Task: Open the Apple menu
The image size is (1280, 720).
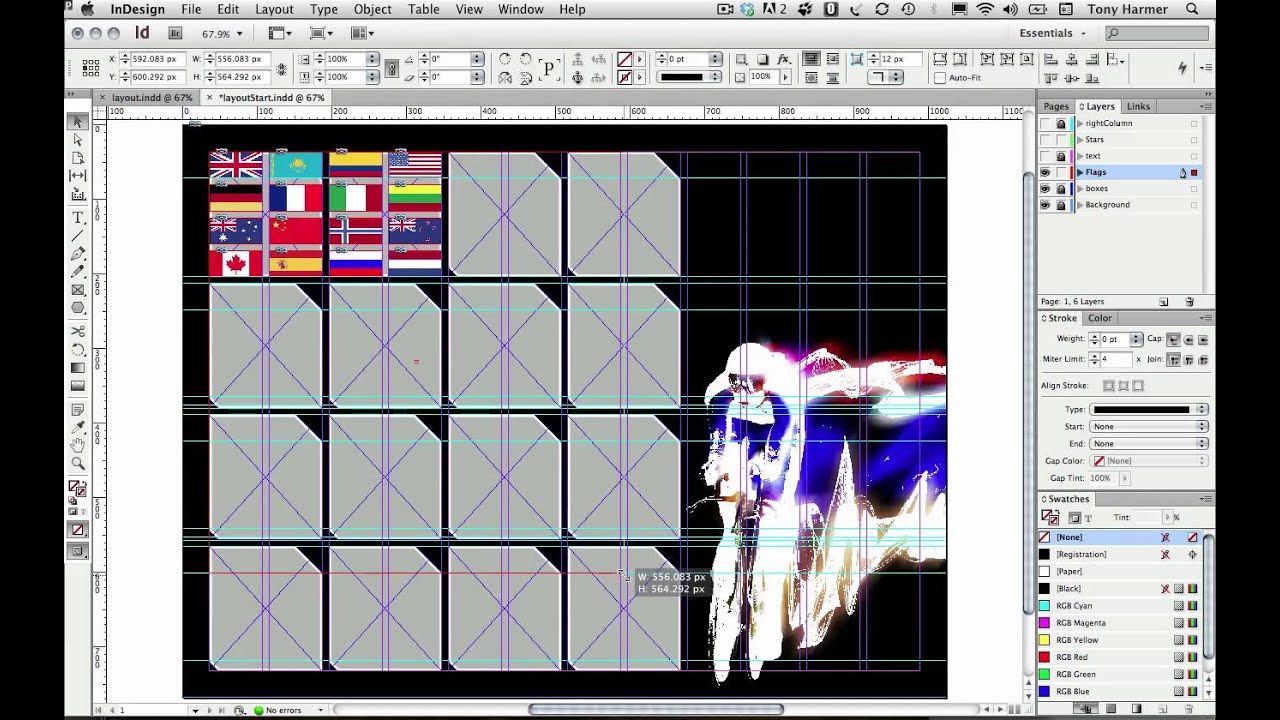Action: (x=87, y=9)
